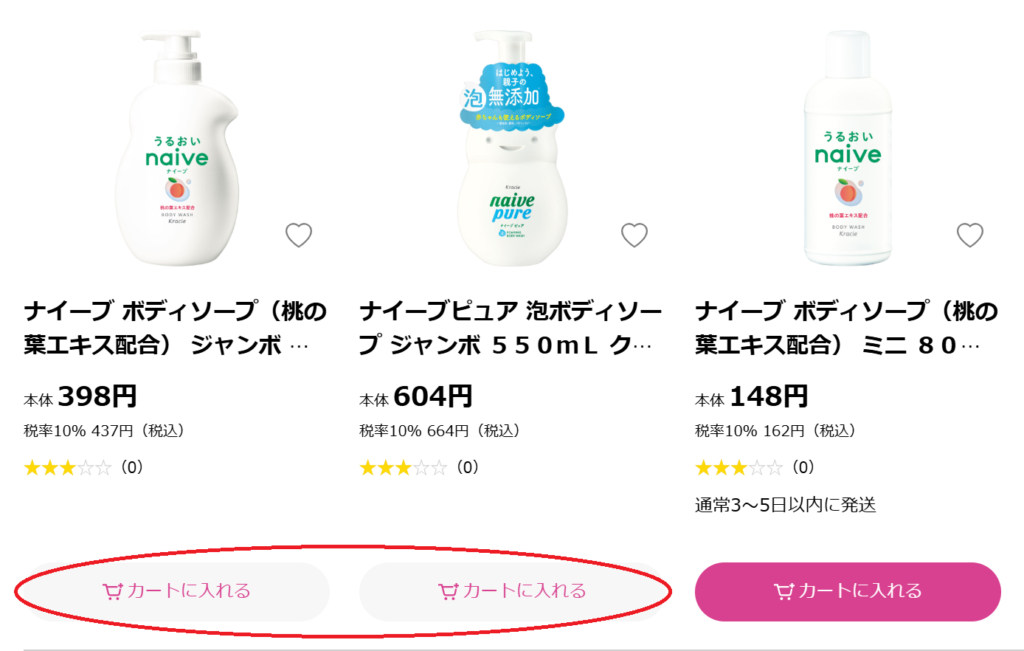The height and width of the screenshot is (651, 1024).
Task: Click cart icon on Naive Pure button
Action: tap(448, 591)
